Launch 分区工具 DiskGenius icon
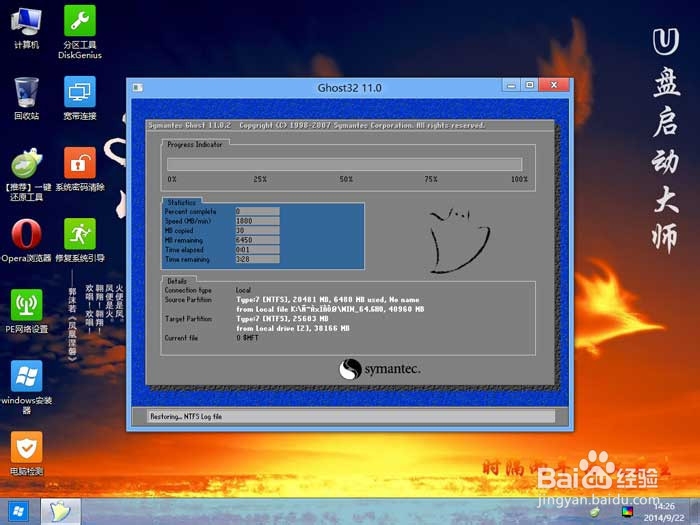700x525 pixels. 79,32
